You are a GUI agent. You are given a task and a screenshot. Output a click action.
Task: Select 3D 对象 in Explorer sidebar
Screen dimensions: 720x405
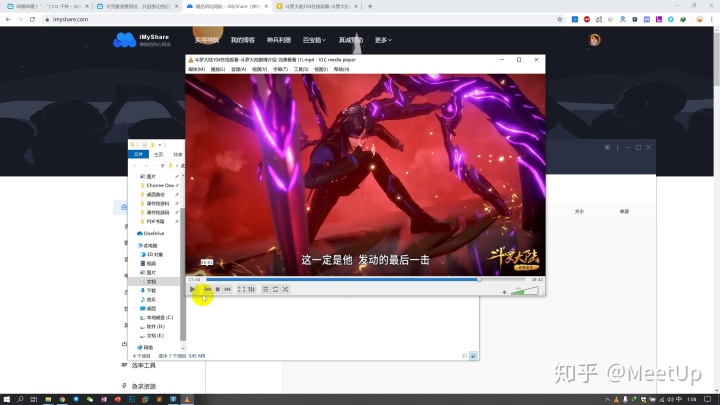click(x=152, y=254)
